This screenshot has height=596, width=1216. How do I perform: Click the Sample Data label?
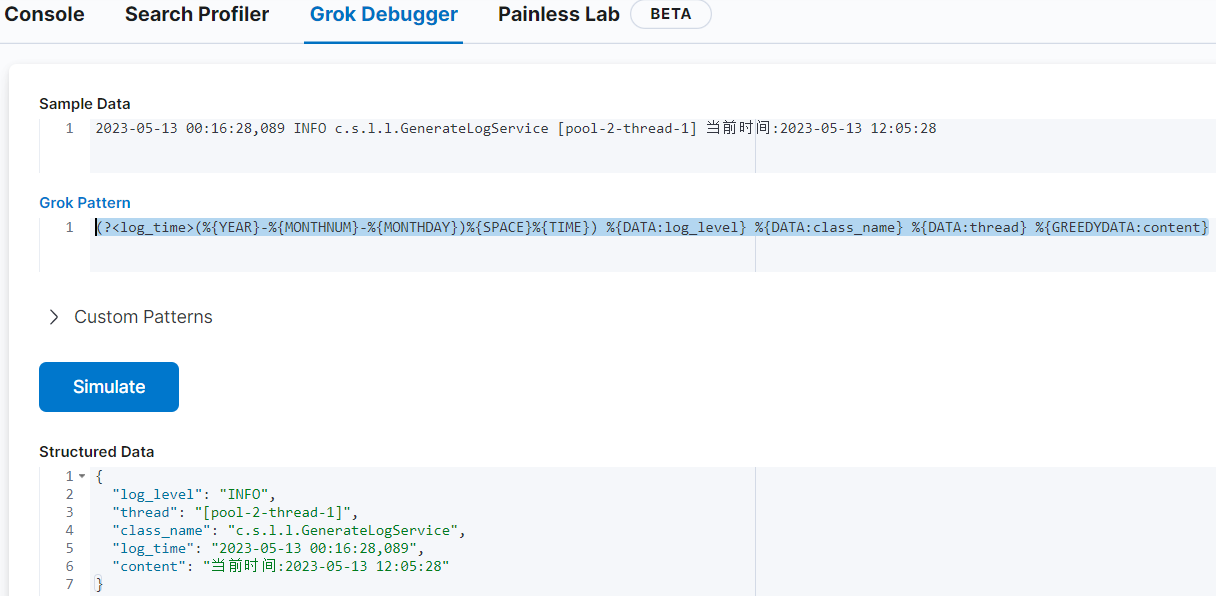[85, 104]
